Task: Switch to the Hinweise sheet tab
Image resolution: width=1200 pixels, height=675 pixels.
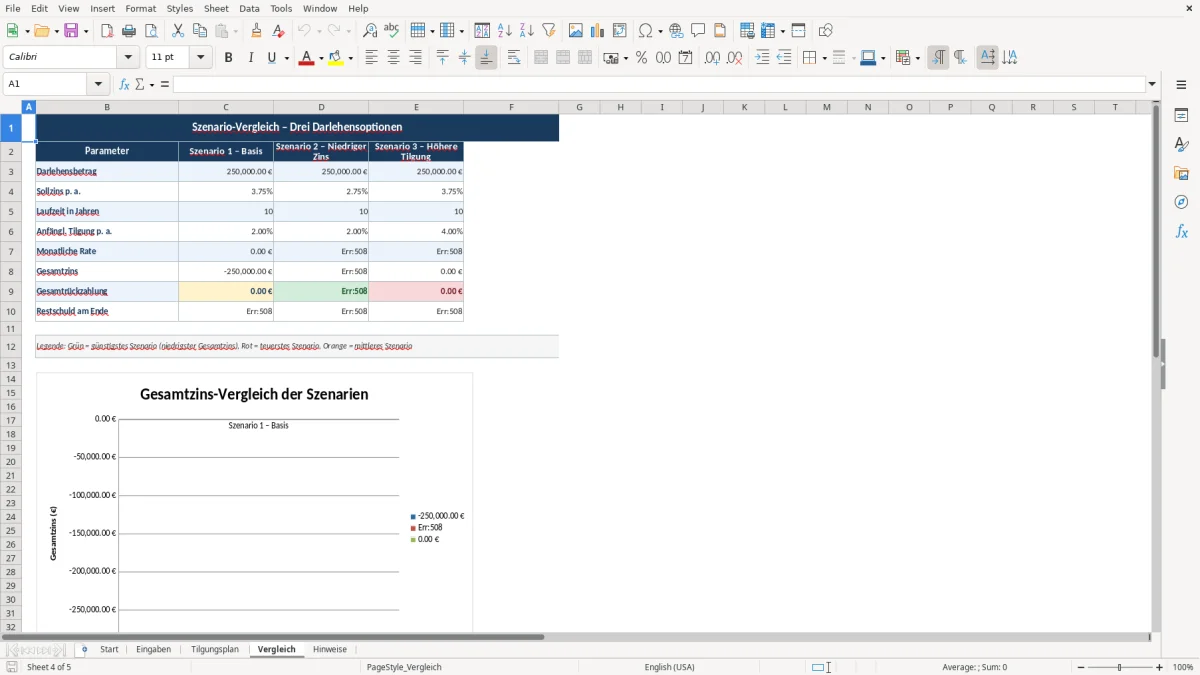Action: (329, 649)
